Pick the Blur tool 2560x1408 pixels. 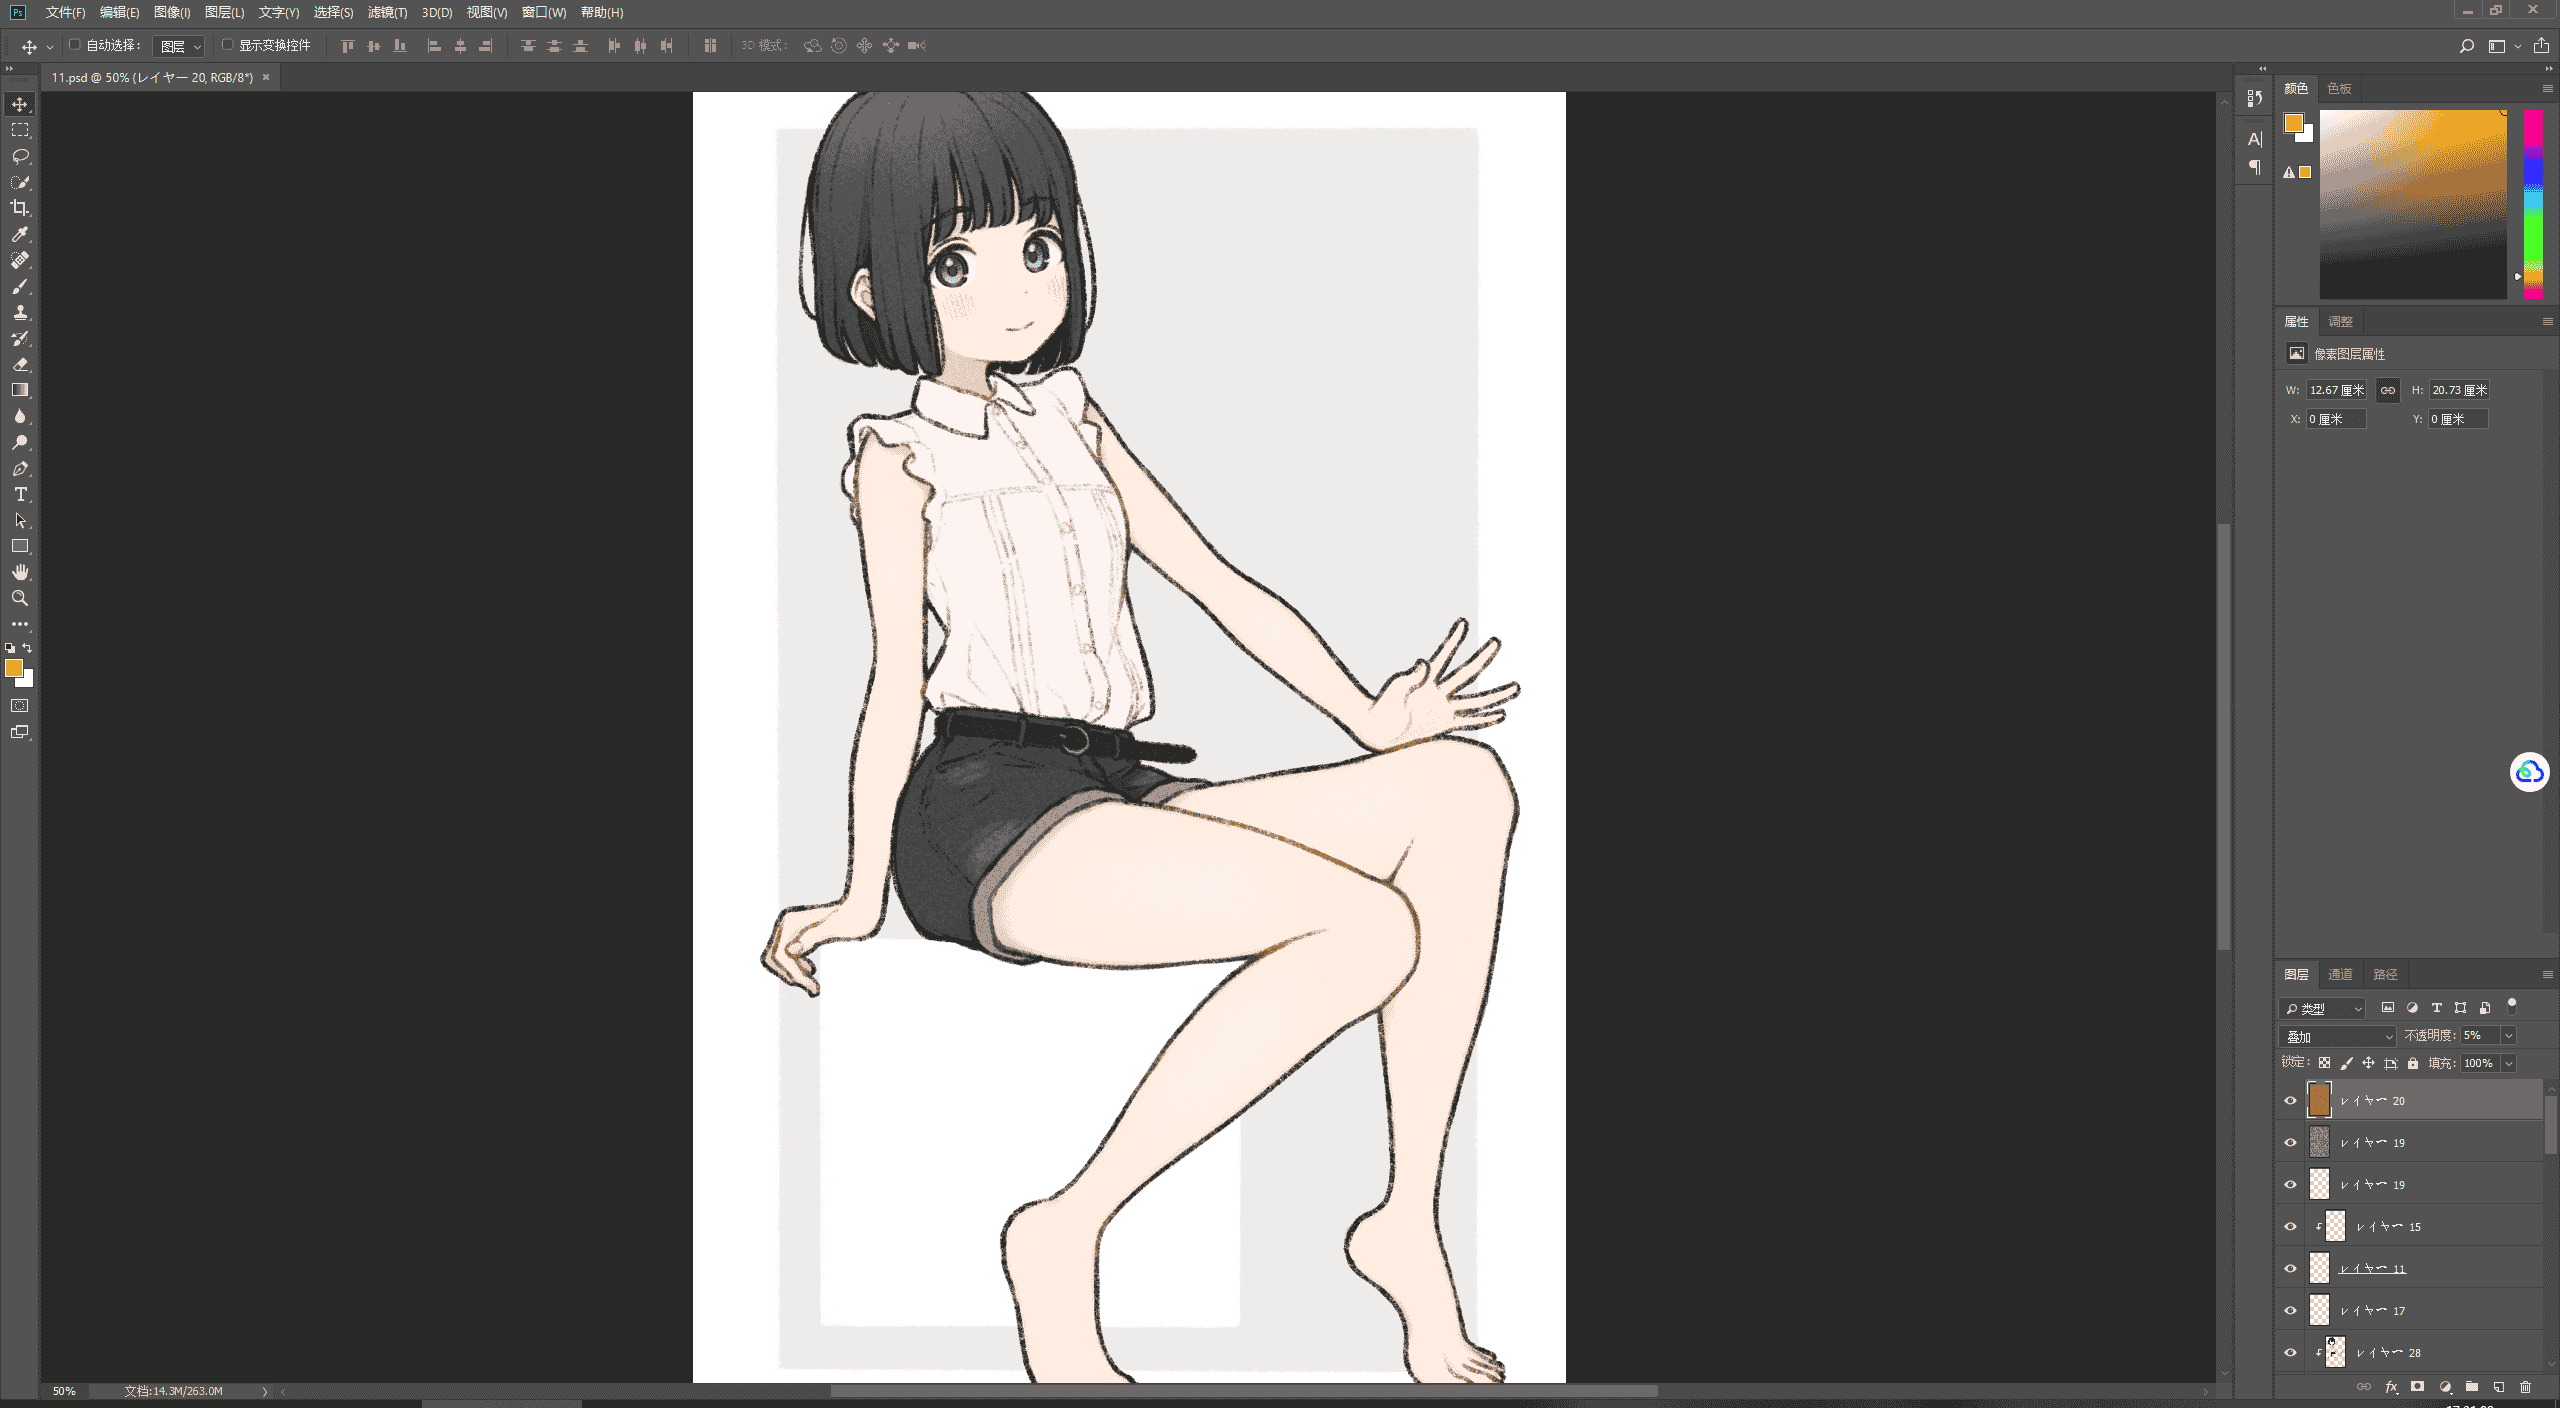tap(20, 416)
